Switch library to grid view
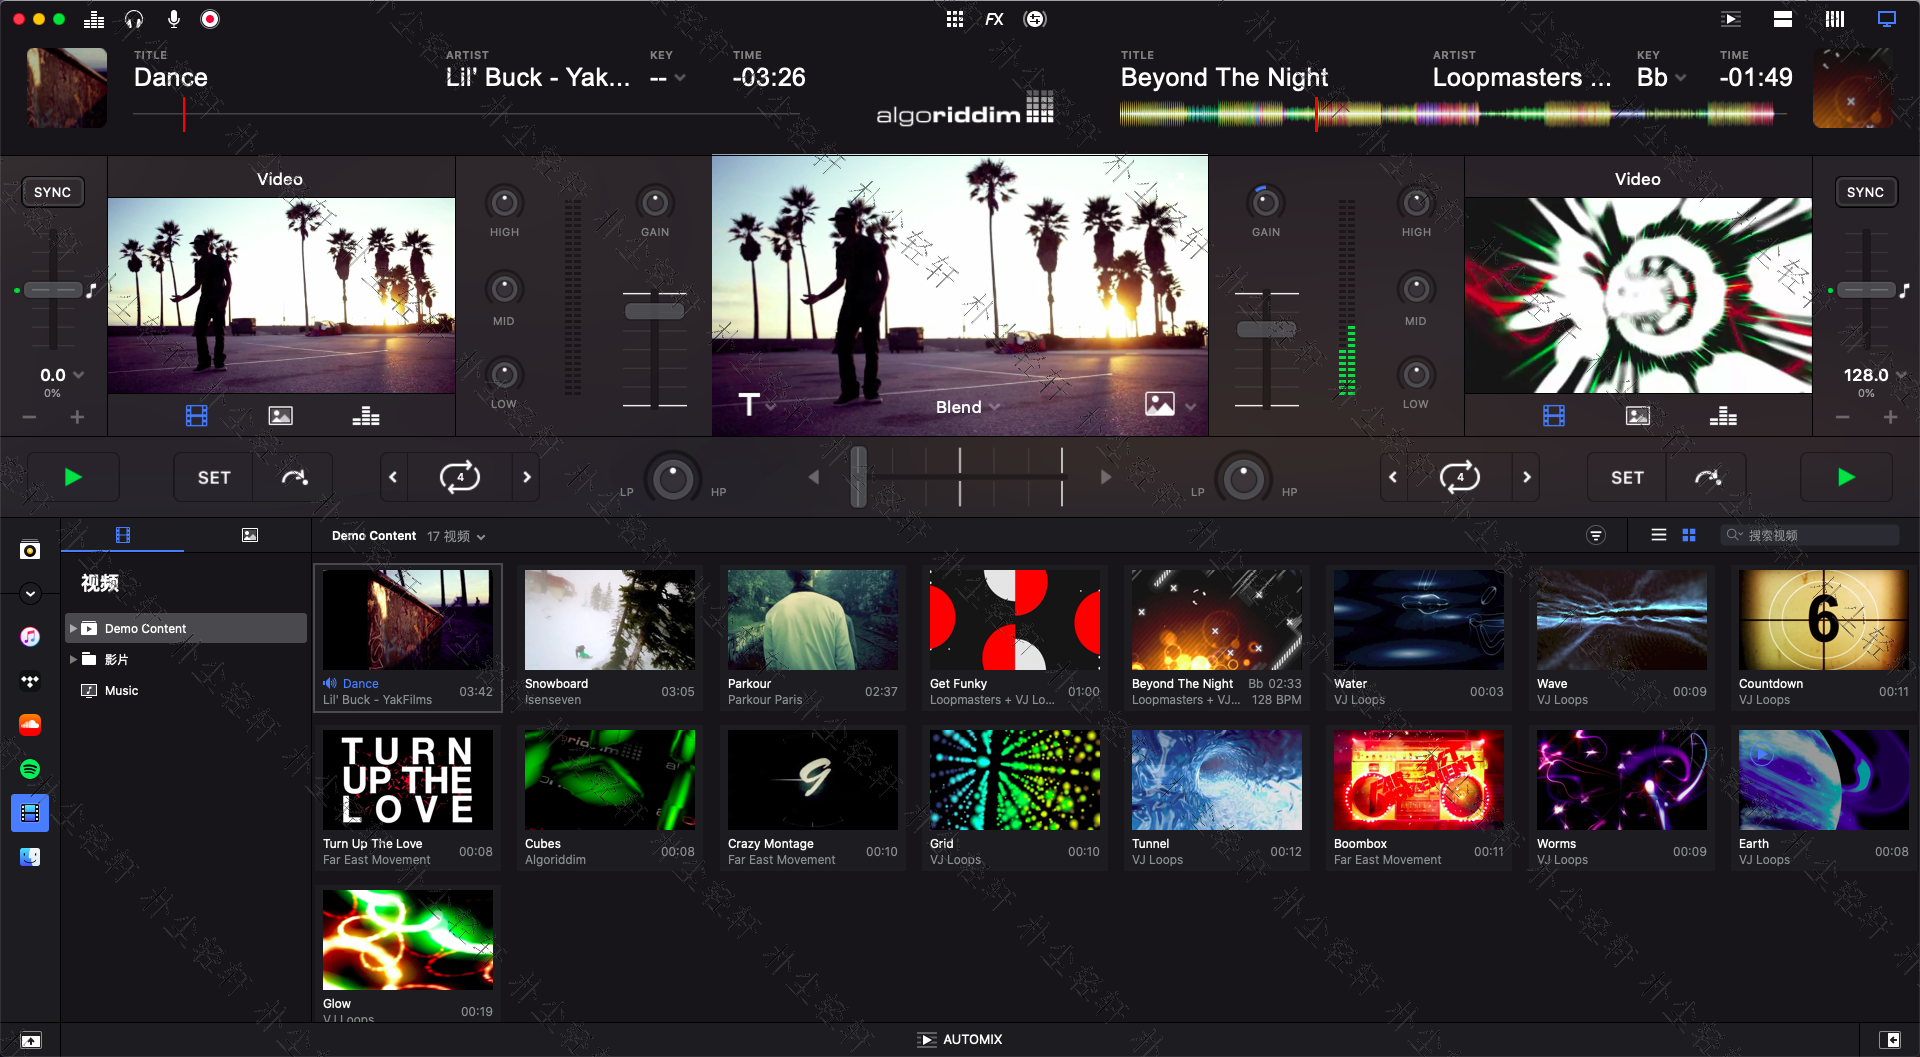The image size is (1920, 1057). 1688,535
